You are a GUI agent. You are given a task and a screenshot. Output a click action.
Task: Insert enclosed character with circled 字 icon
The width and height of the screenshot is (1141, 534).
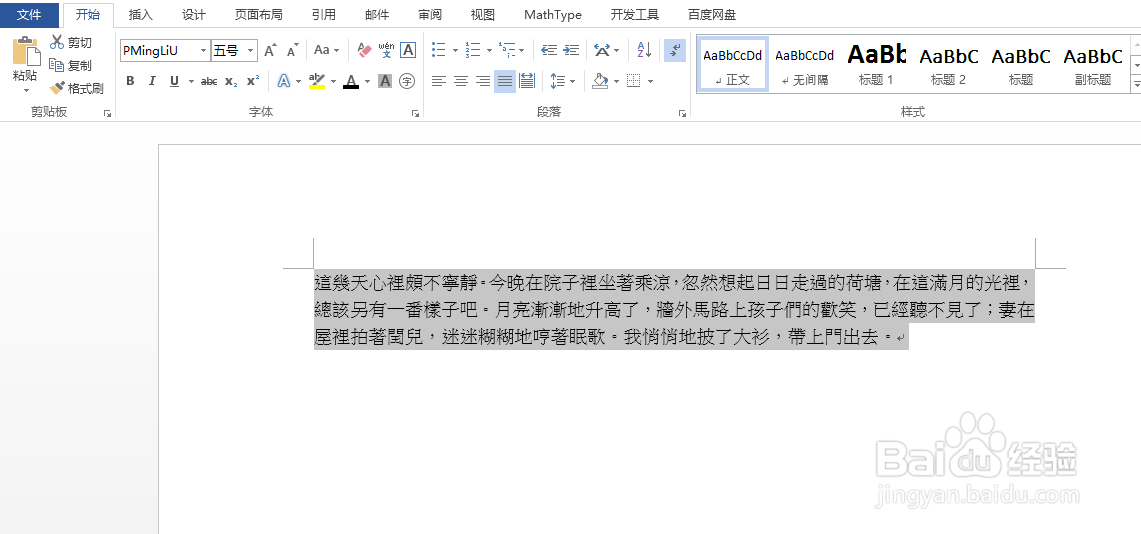click(407, 81)
